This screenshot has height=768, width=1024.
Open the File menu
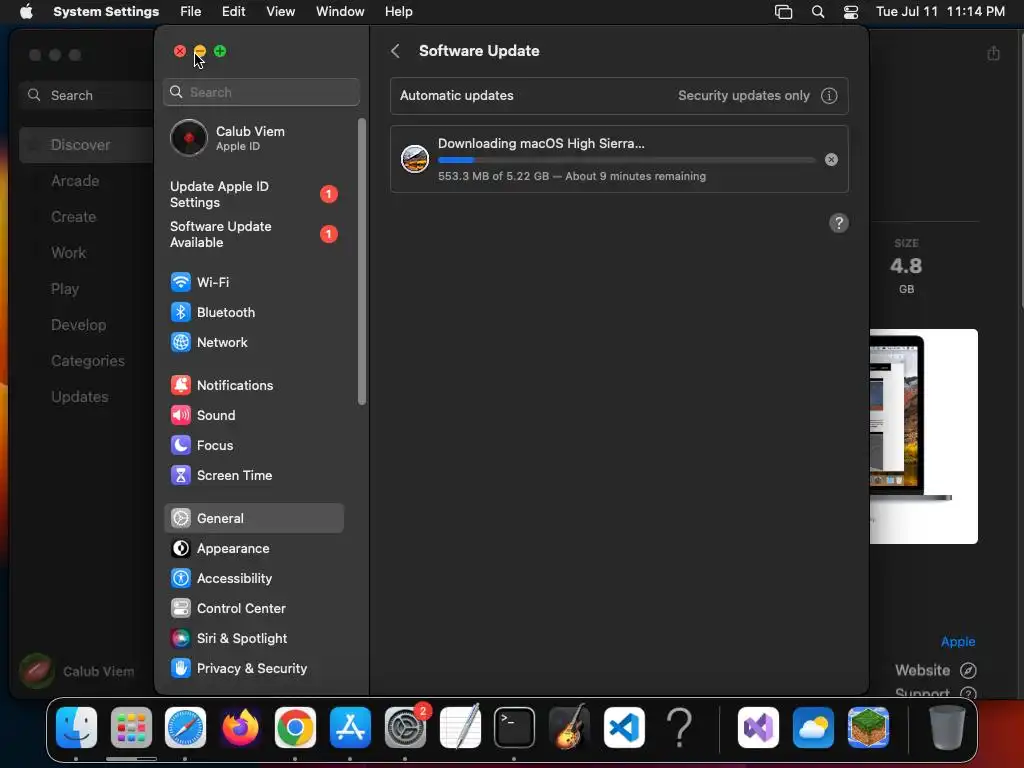[191, 12]
